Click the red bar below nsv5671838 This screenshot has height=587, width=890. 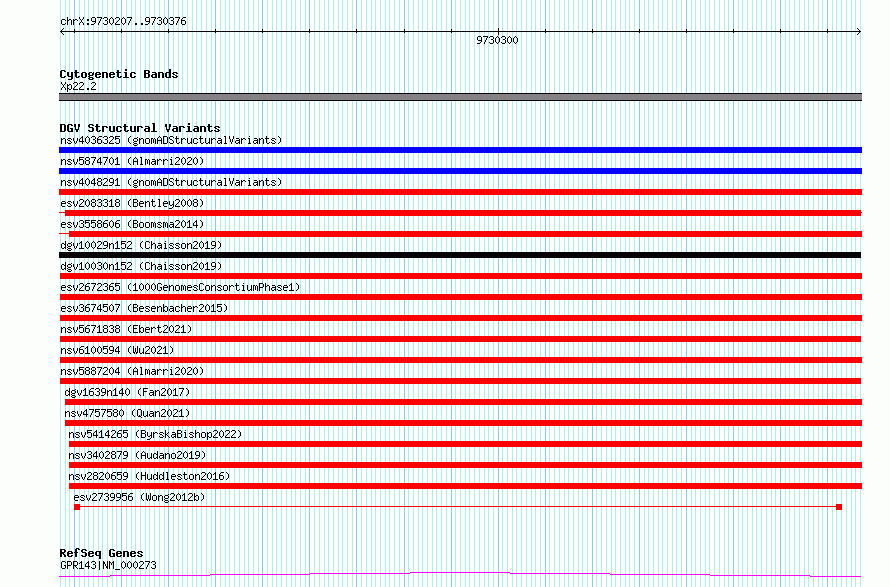[460, 339]
